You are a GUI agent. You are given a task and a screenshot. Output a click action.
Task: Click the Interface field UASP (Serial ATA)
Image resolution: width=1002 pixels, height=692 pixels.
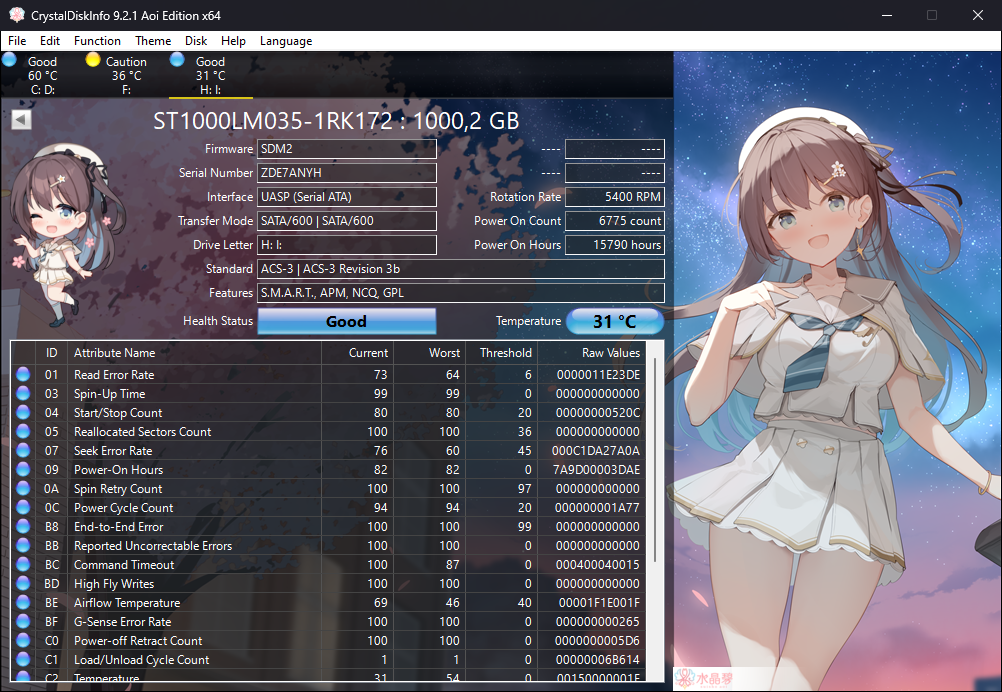(347, 197)
